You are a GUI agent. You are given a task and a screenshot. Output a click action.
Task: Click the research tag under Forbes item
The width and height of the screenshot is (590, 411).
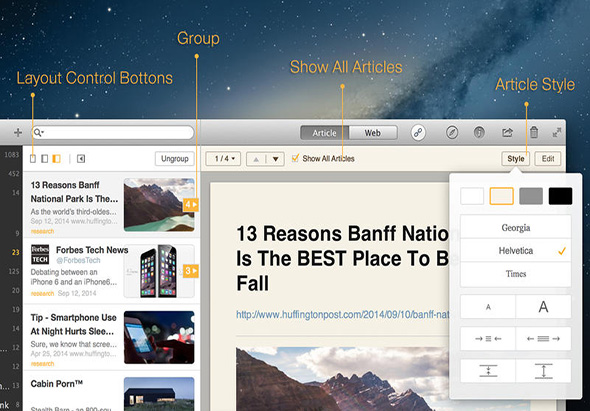42,293
